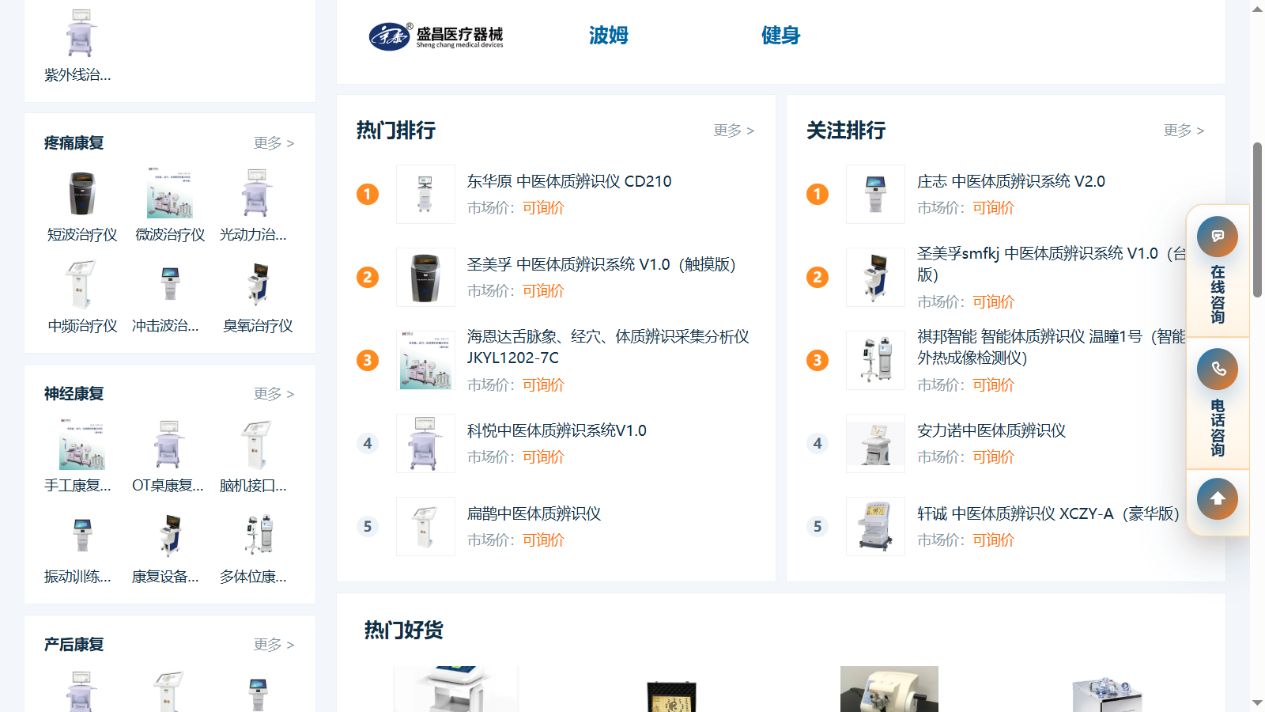Viewport: 1265px width, 712px height.
Task: Open 圣美孚 中医体质辨识系统 V1.0 触摸版
Action: click(x=601, y=264)
